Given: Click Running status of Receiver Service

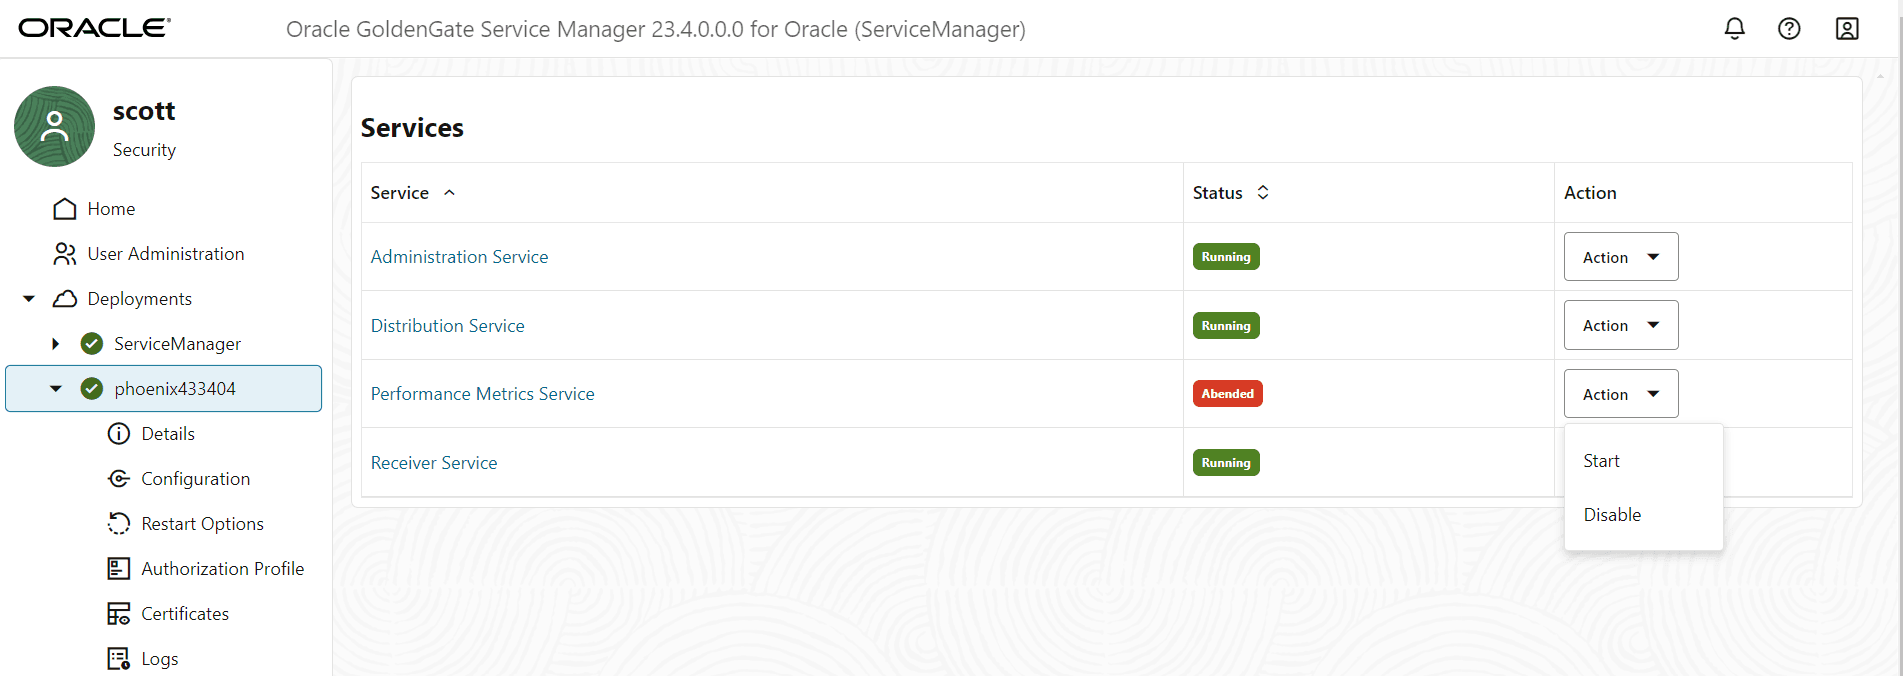Looking at the screenshot, I should tap(1226, 463).
